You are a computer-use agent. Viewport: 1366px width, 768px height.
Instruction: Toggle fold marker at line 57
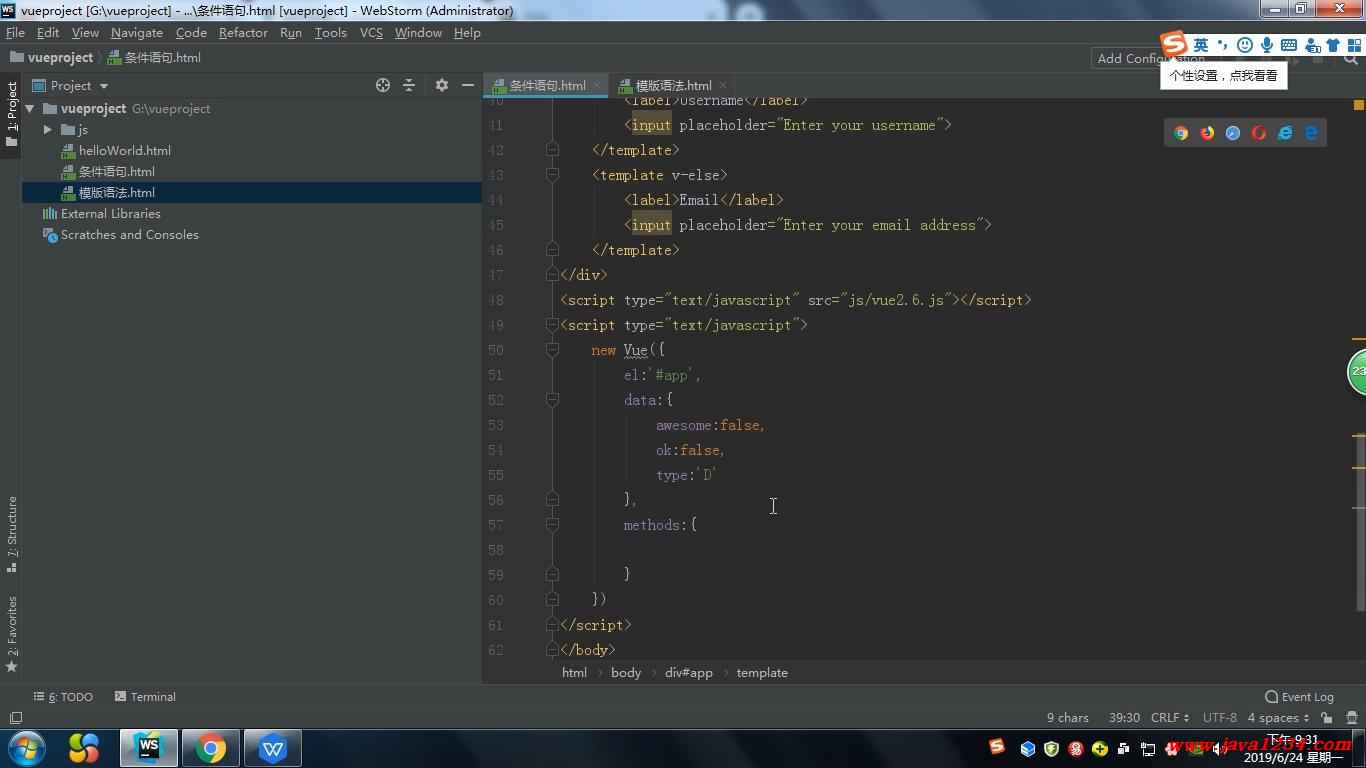pyautogui.click(x=552, y=524)
